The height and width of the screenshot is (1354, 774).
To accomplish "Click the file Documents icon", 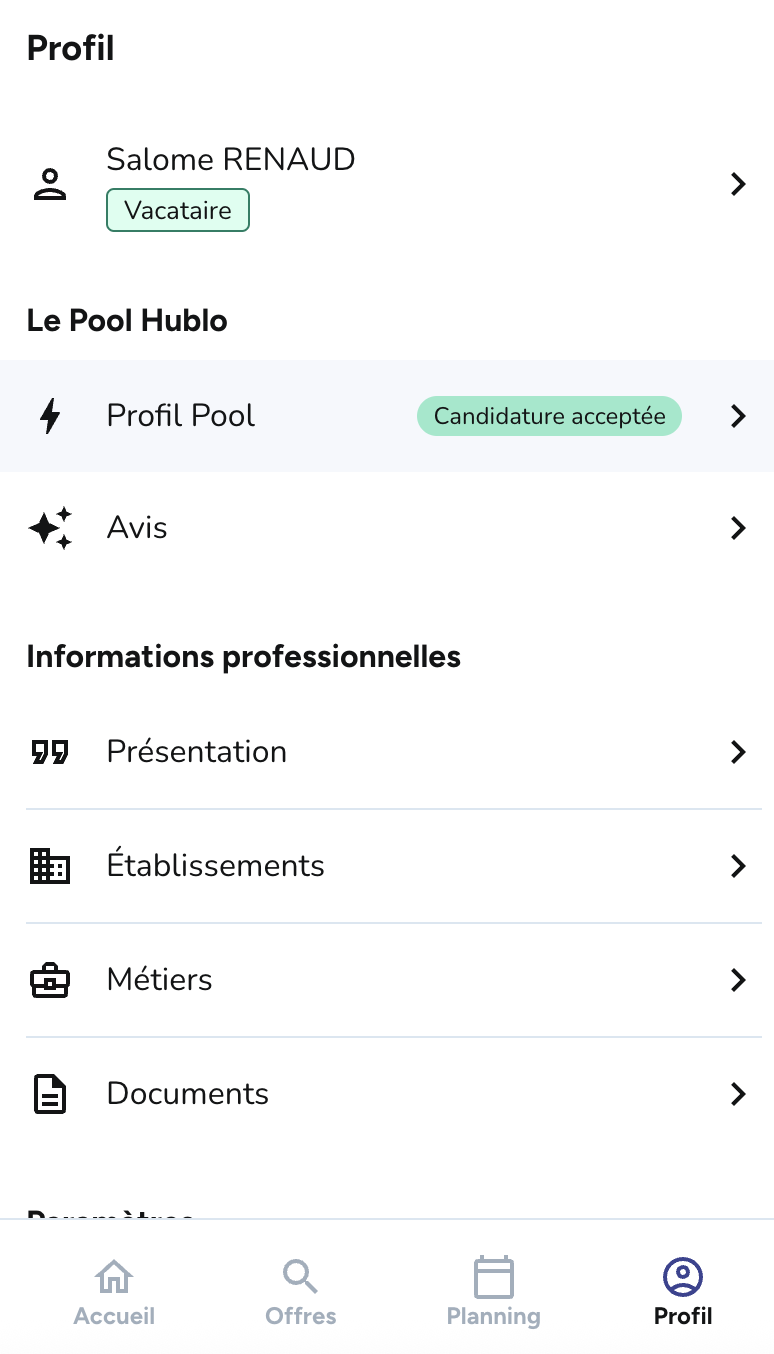I will (49, 1094).
